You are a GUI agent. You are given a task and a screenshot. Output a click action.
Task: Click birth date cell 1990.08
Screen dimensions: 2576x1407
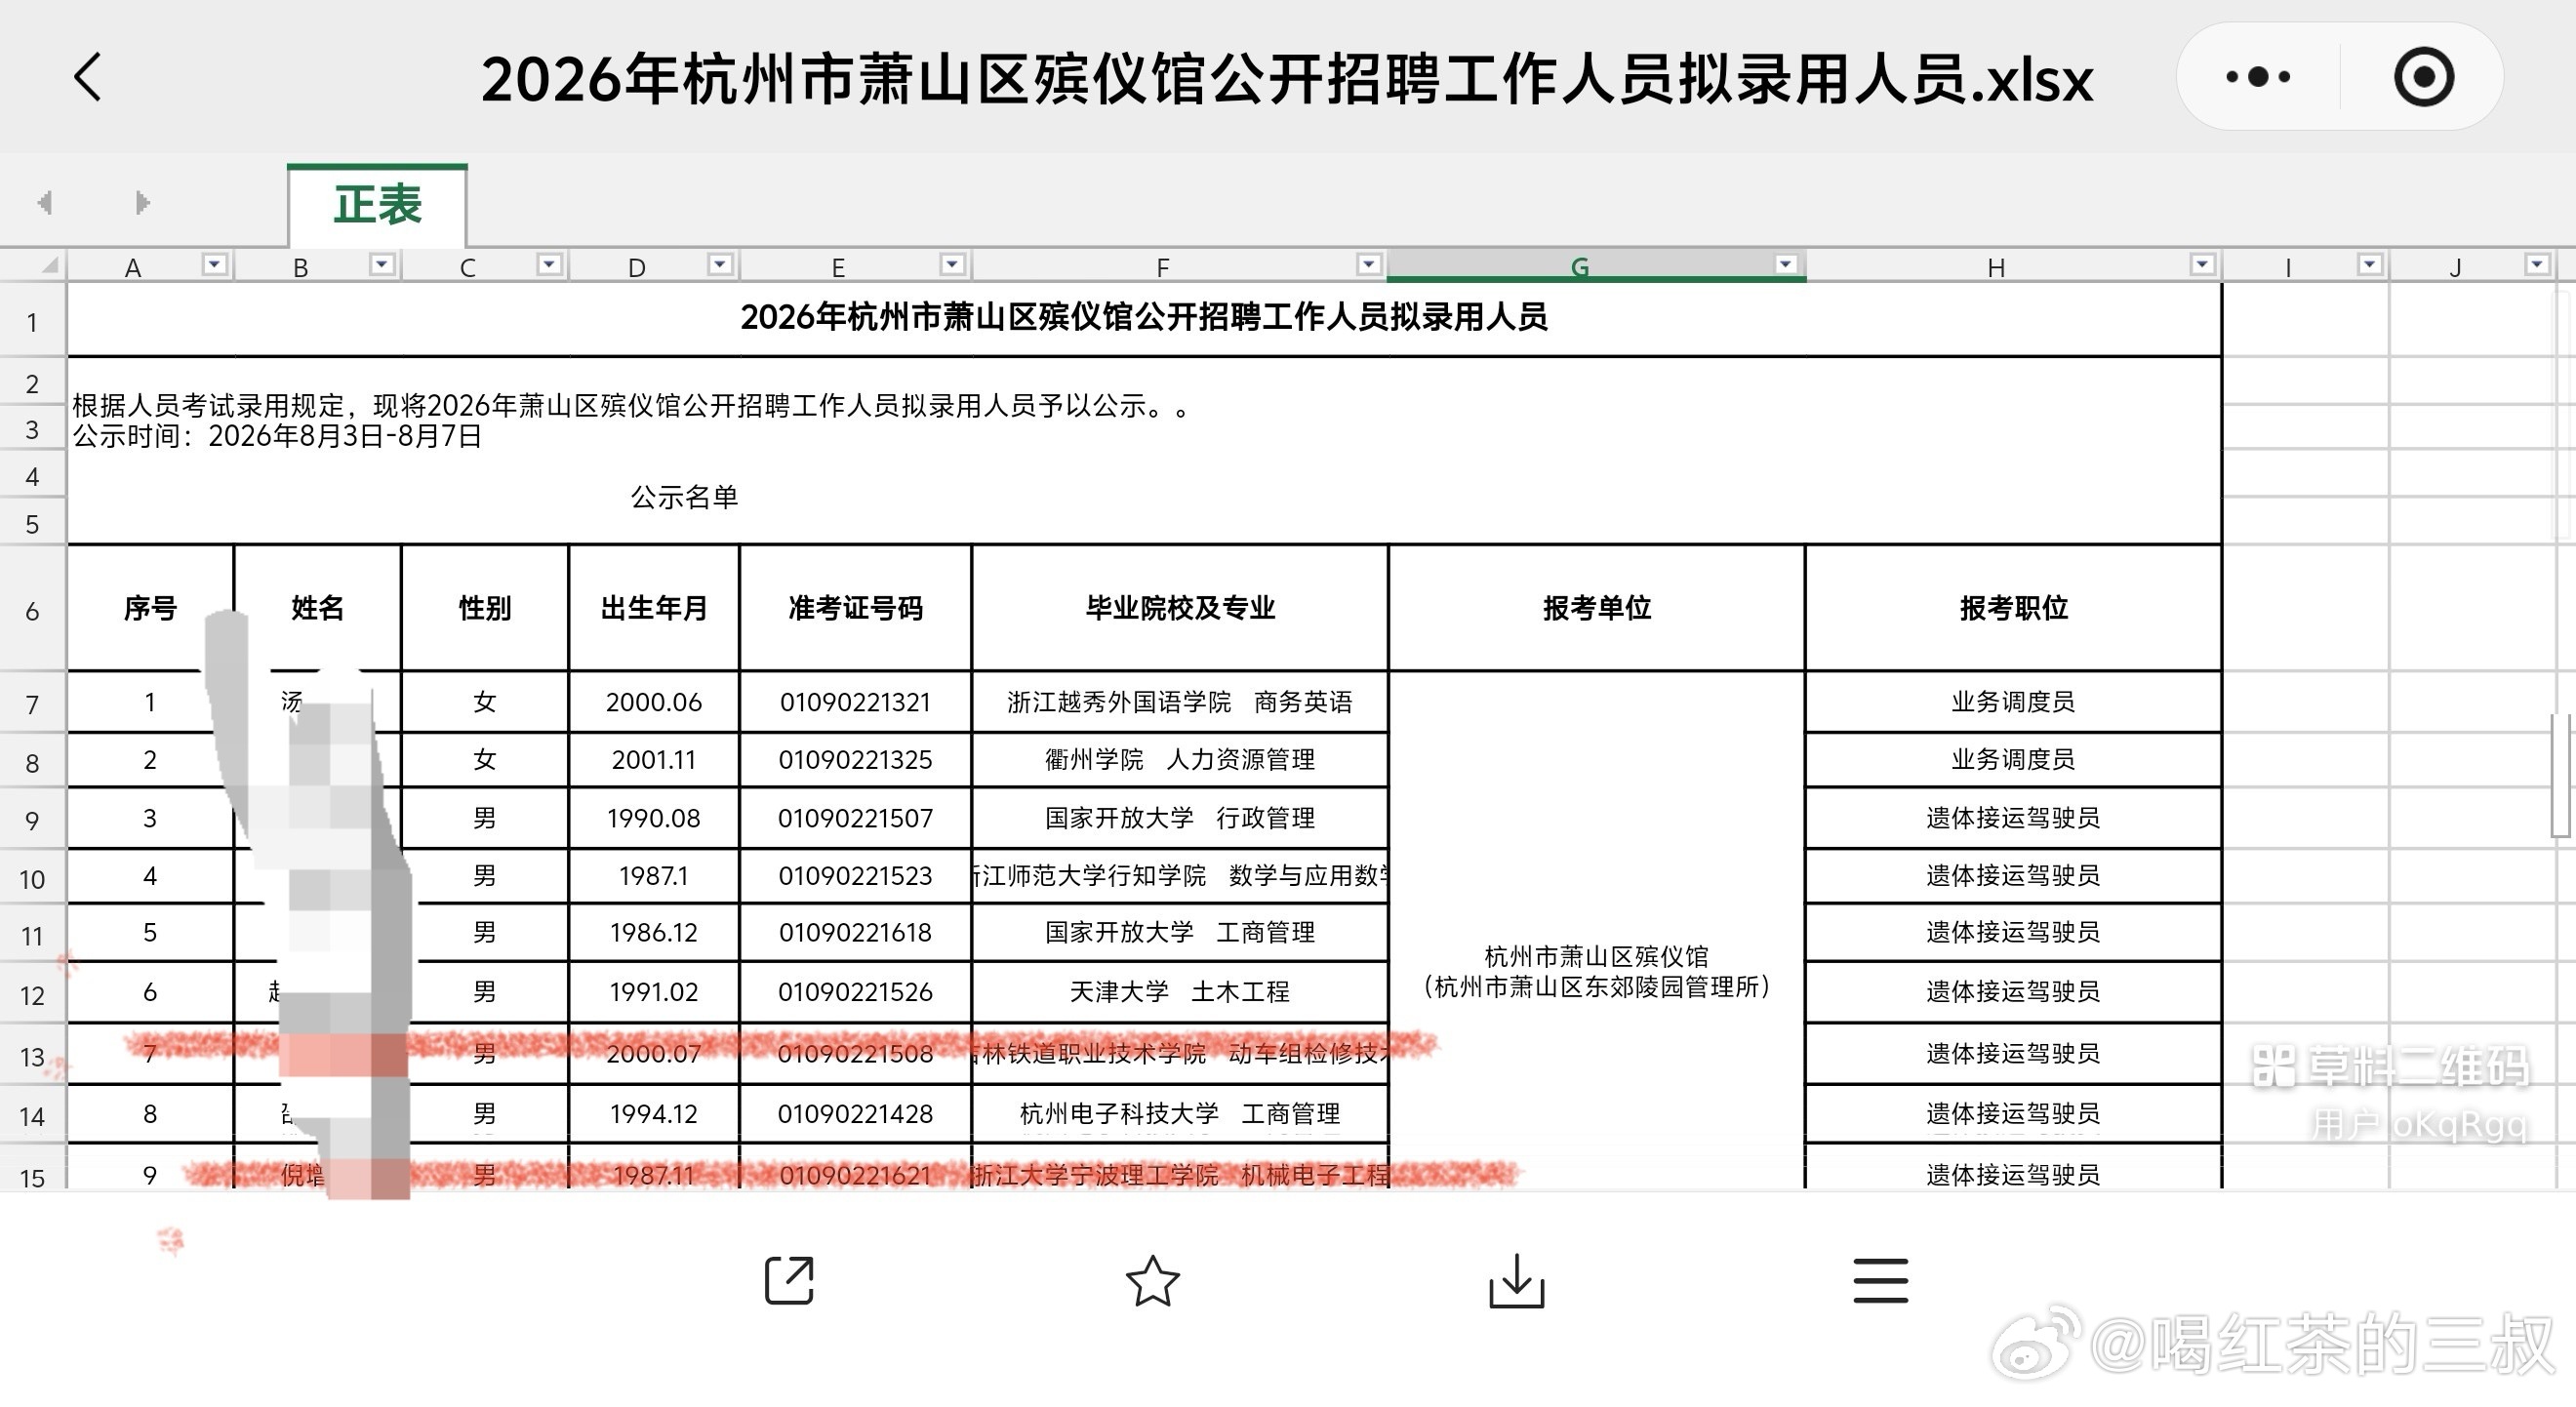(x=654, y=818)
